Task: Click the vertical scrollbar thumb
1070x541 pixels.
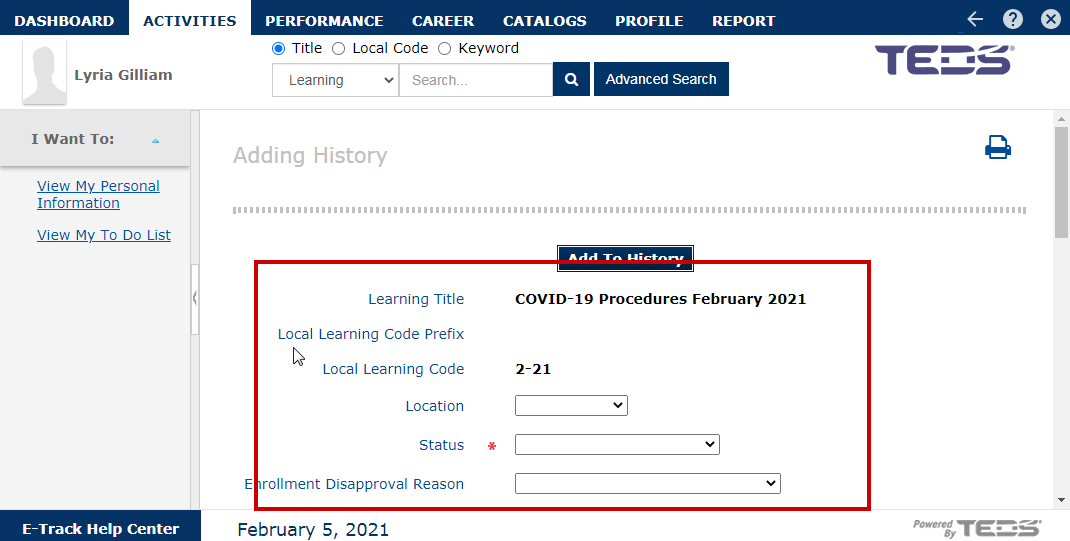Action: 1061,180
